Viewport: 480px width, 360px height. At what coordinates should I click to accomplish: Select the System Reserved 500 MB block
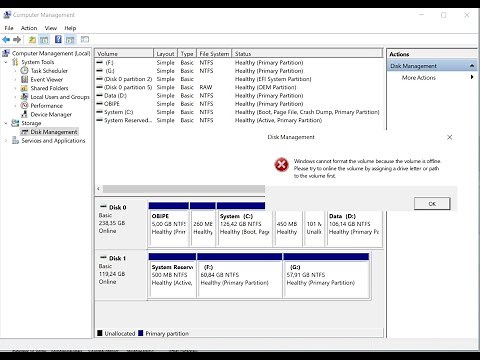[x=172, y=276]
